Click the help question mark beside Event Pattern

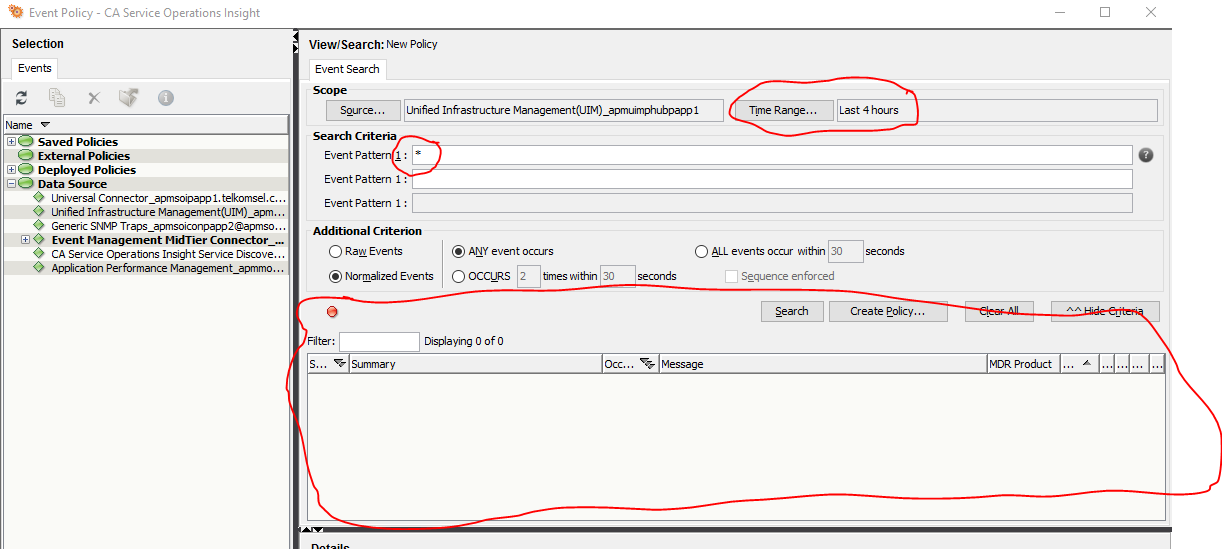coord(1146,155)
